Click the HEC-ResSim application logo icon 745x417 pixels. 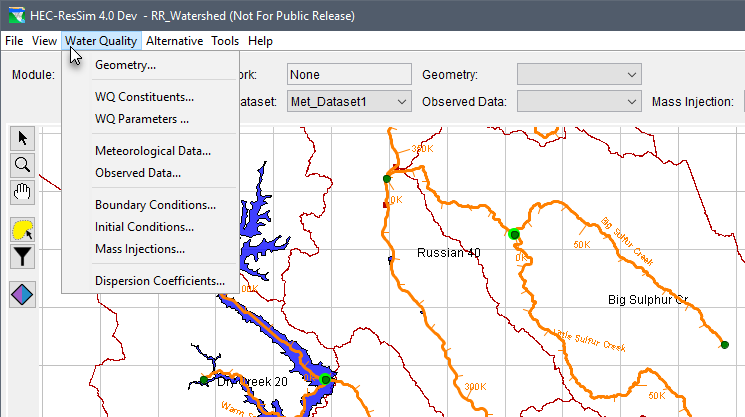click(17, 15)
